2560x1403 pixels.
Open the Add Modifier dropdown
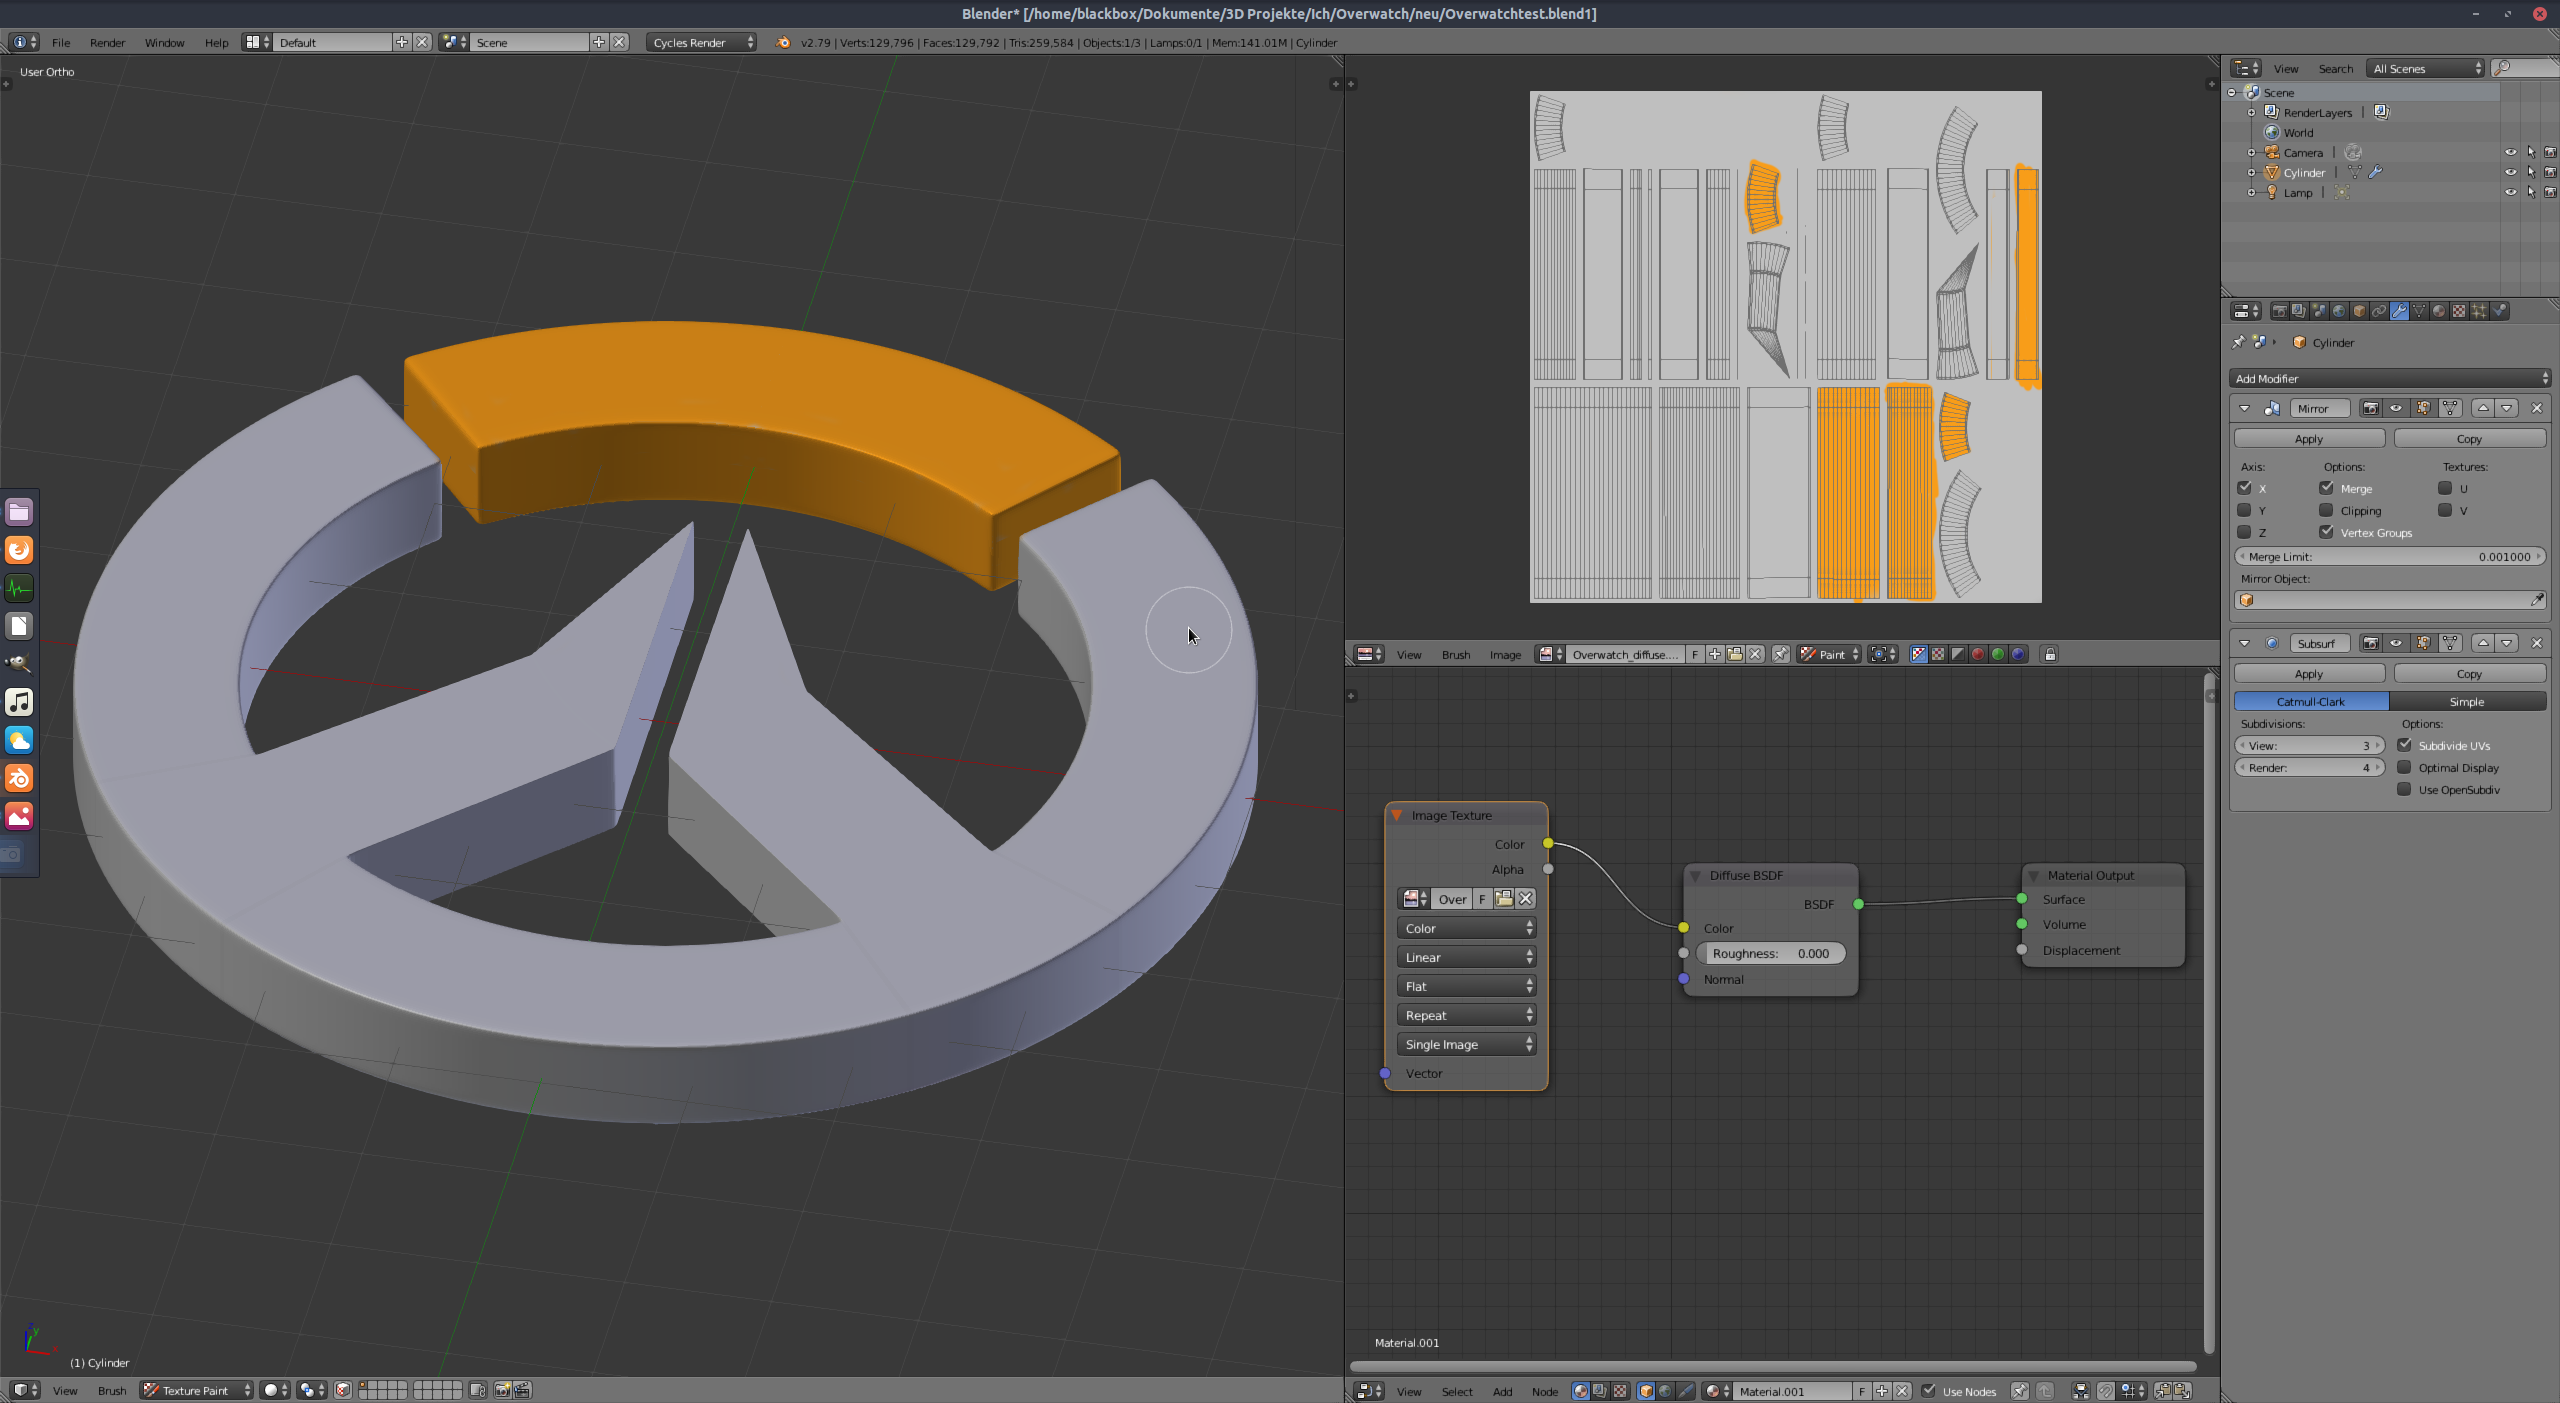[2390, 378]
